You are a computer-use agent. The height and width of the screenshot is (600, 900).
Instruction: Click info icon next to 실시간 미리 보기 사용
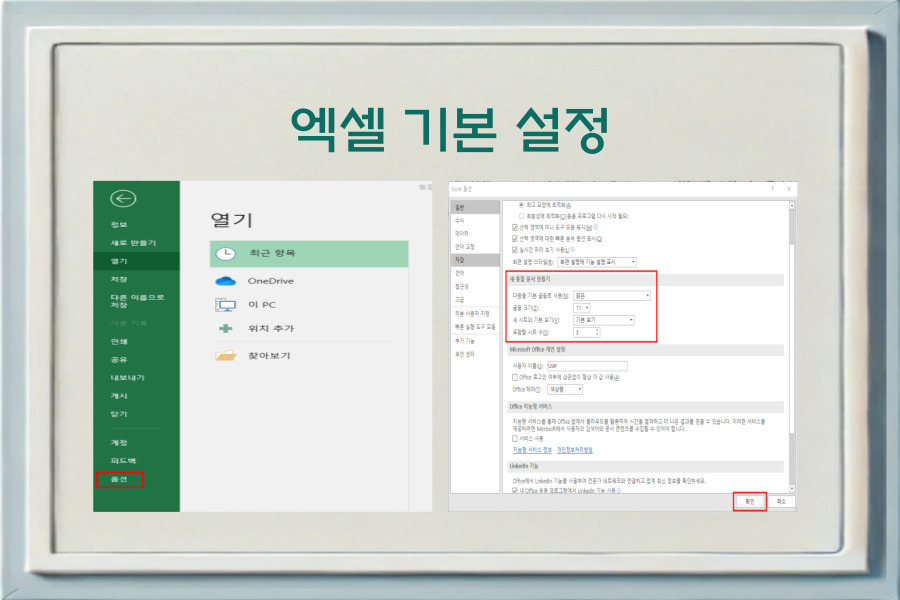(573, 250)
